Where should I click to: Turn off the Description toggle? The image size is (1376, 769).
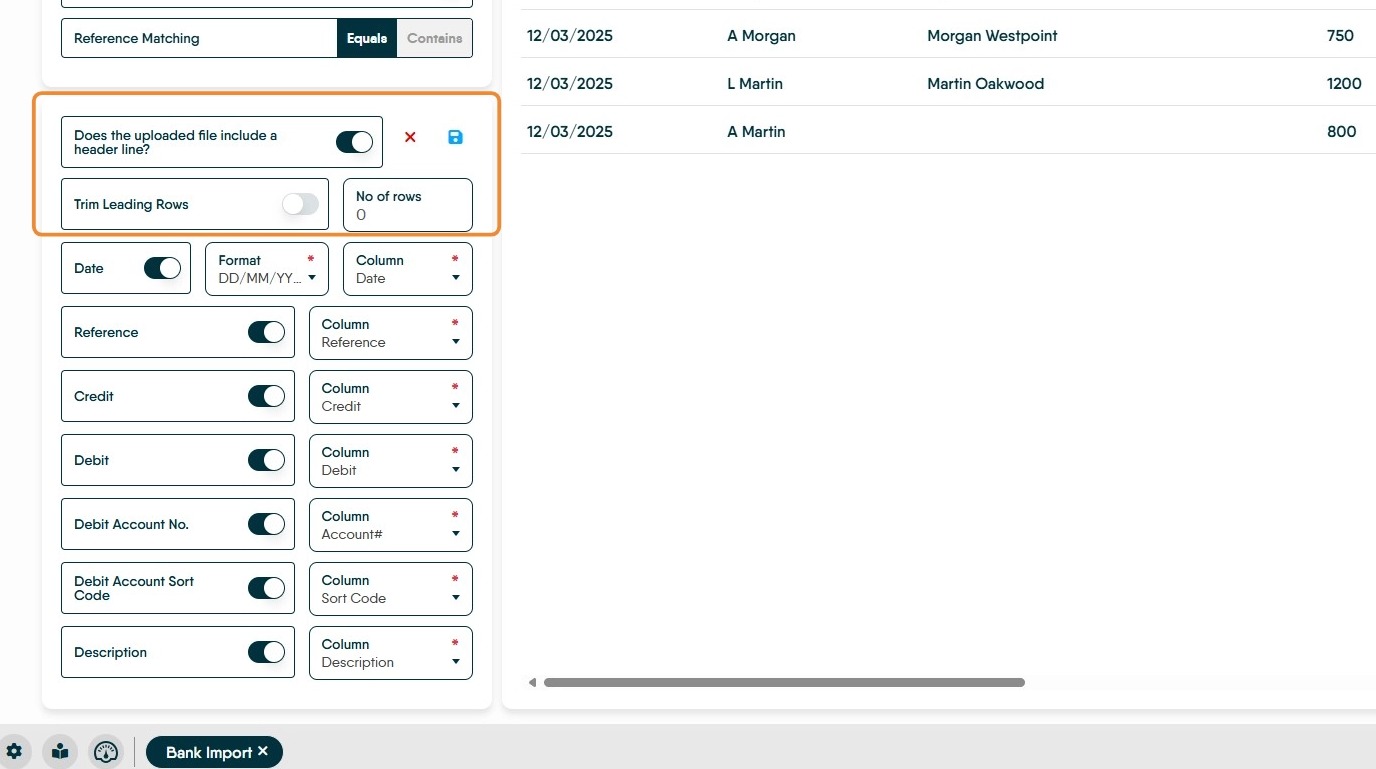pyautogui.click(x=267, y=652)
